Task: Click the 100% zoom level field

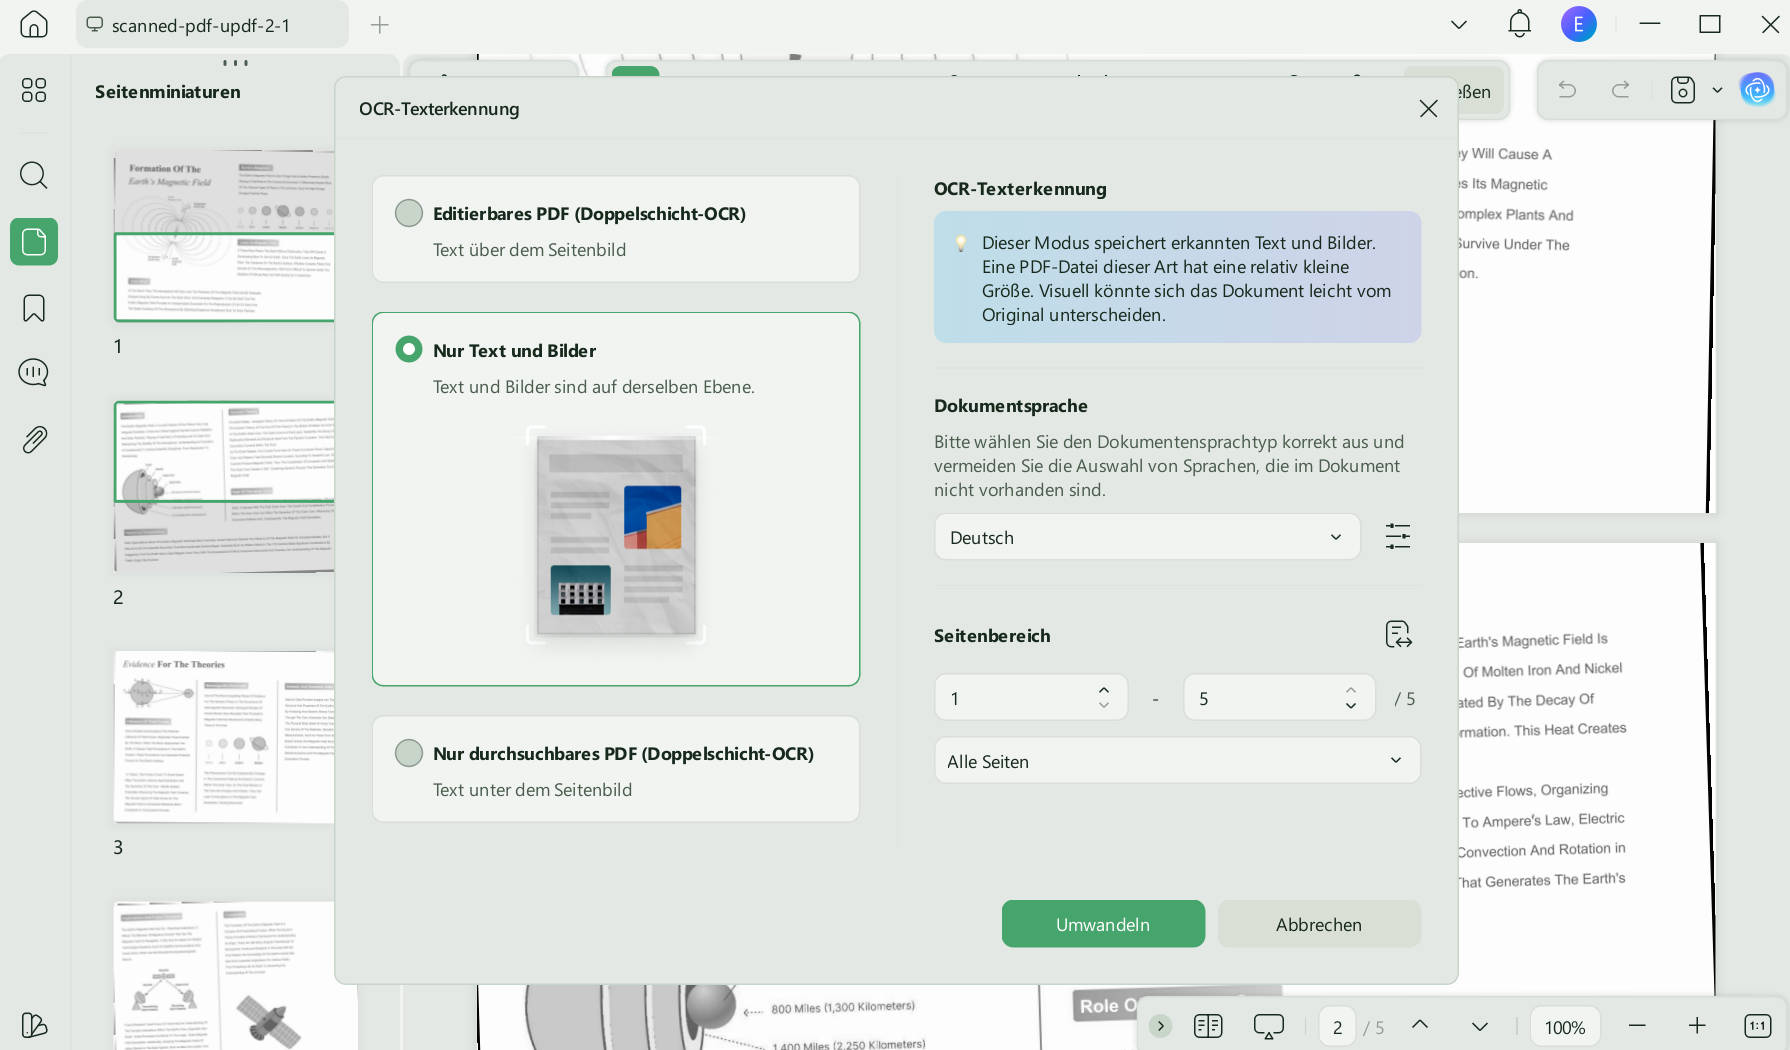Action: coord(1565,1027)
